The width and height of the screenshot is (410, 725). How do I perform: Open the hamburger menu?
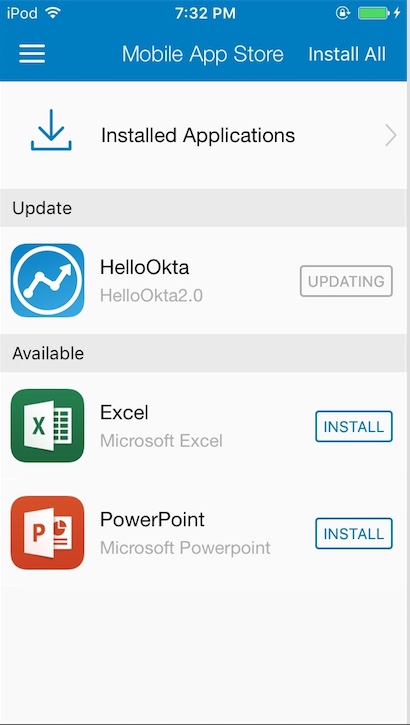32,54
